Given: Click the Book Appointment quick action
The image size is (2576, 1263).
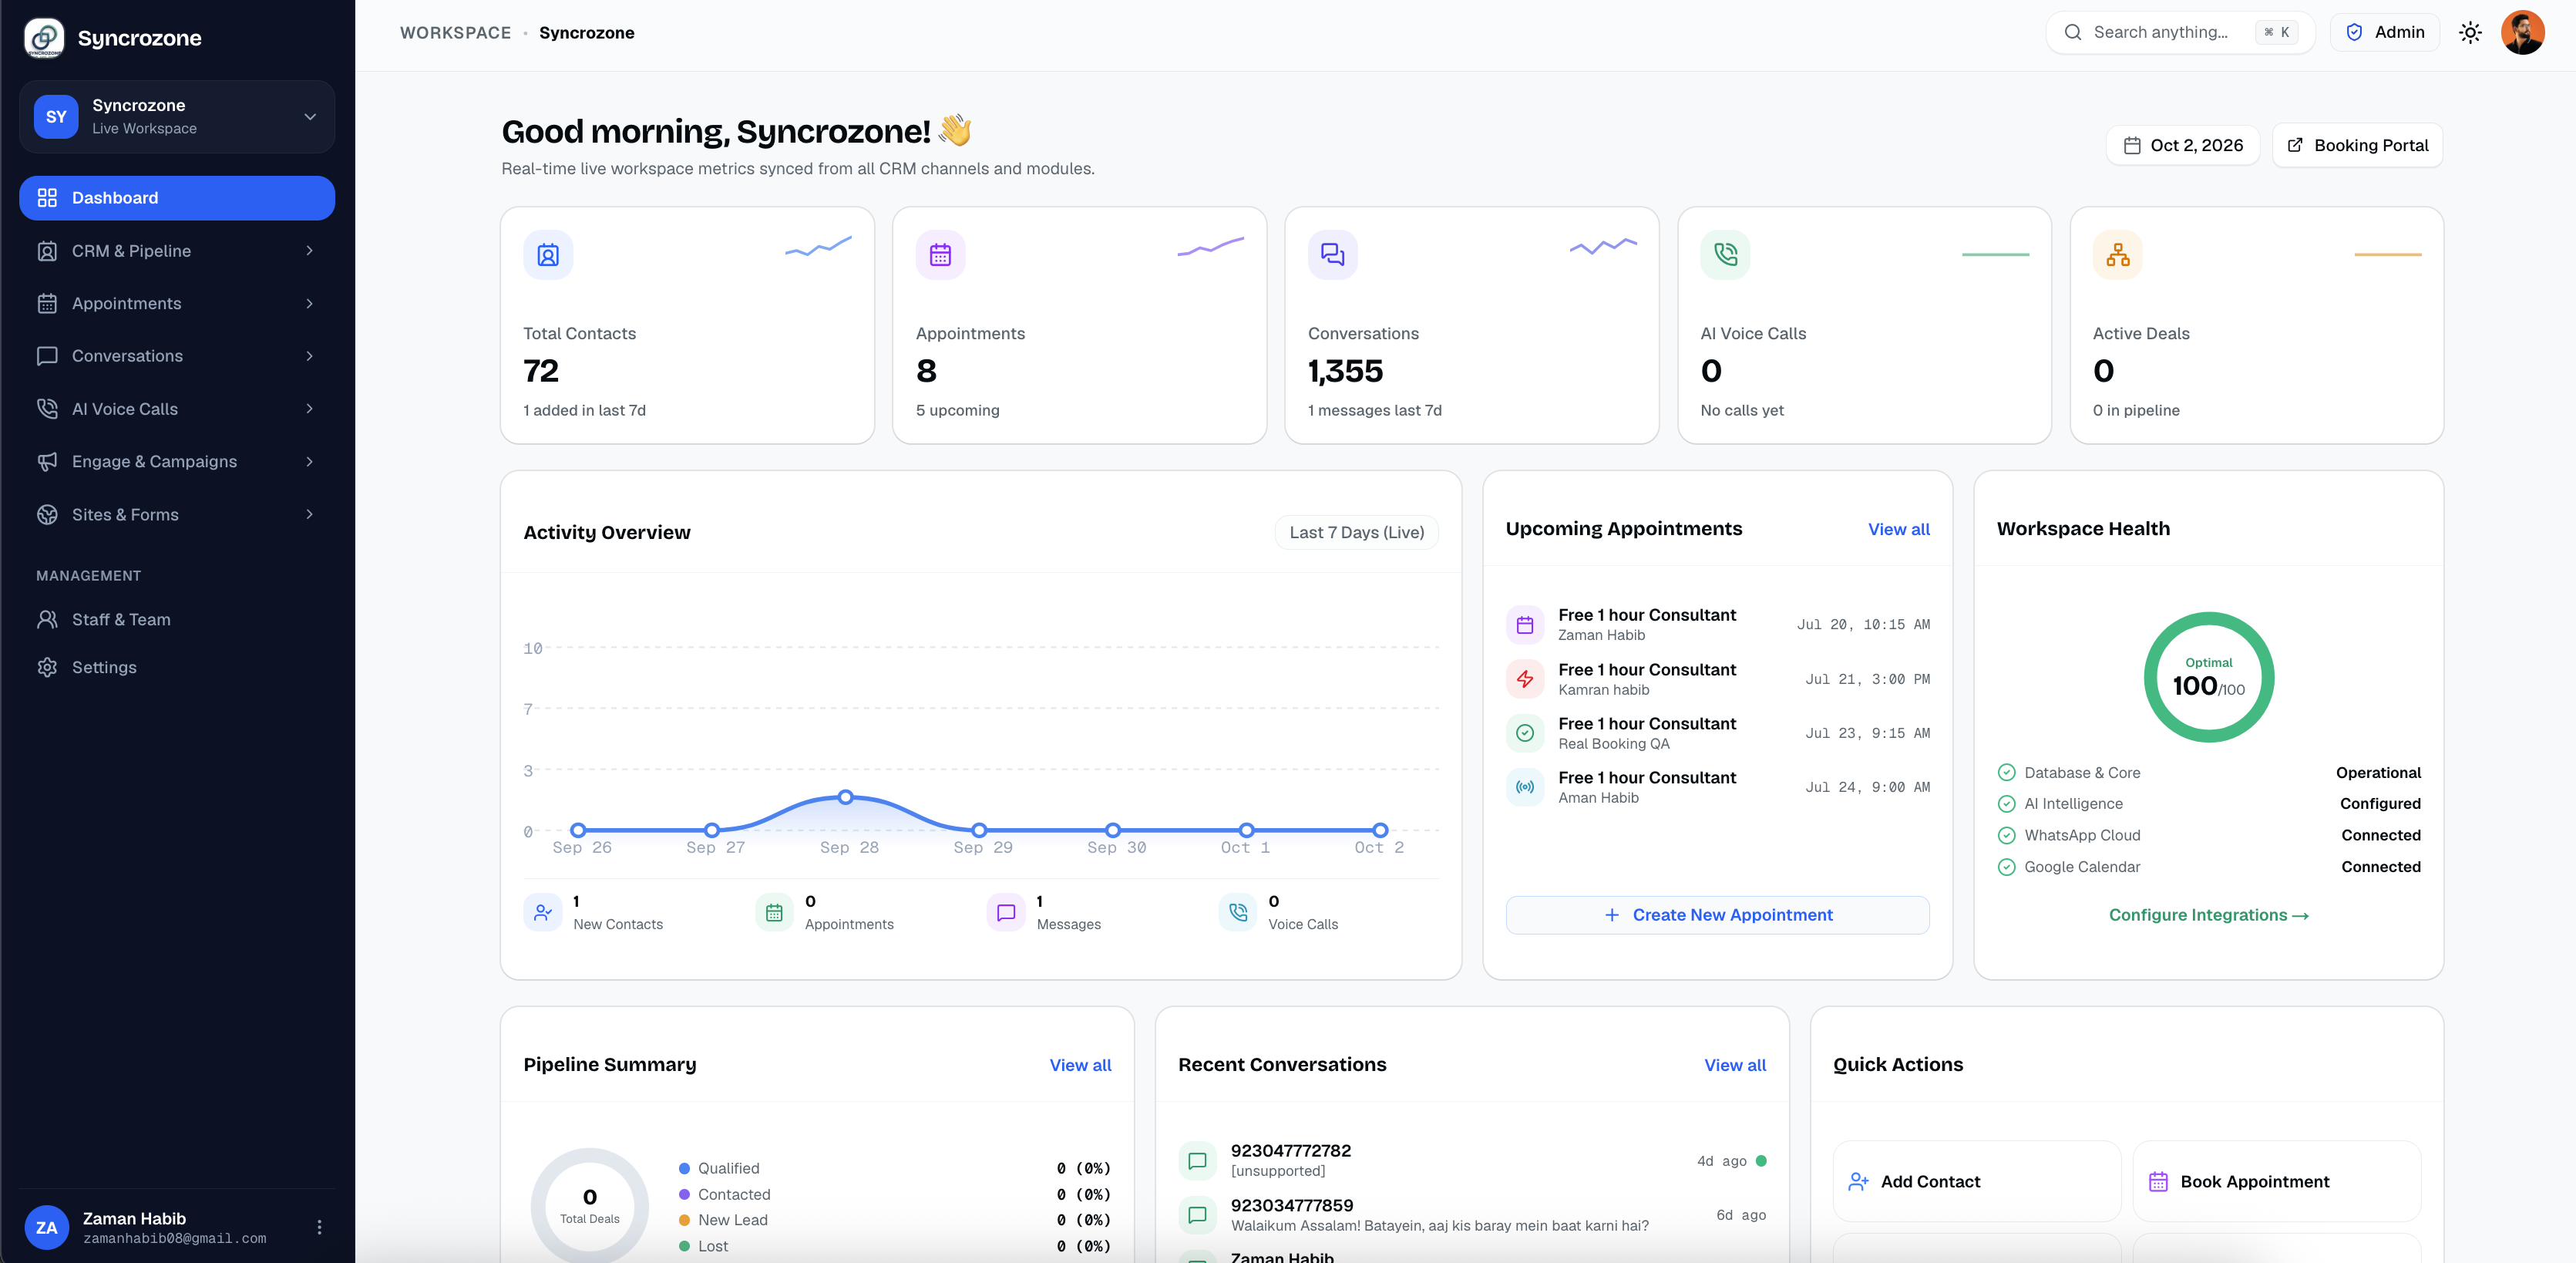Looking at the screenshot, I should tap(2276, 1181).
